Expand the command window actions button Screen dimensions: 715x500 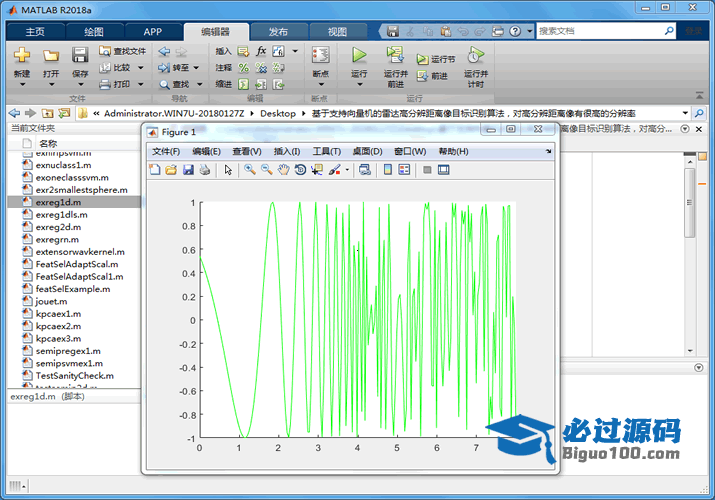pyautogui.click(x=699, y=367)
